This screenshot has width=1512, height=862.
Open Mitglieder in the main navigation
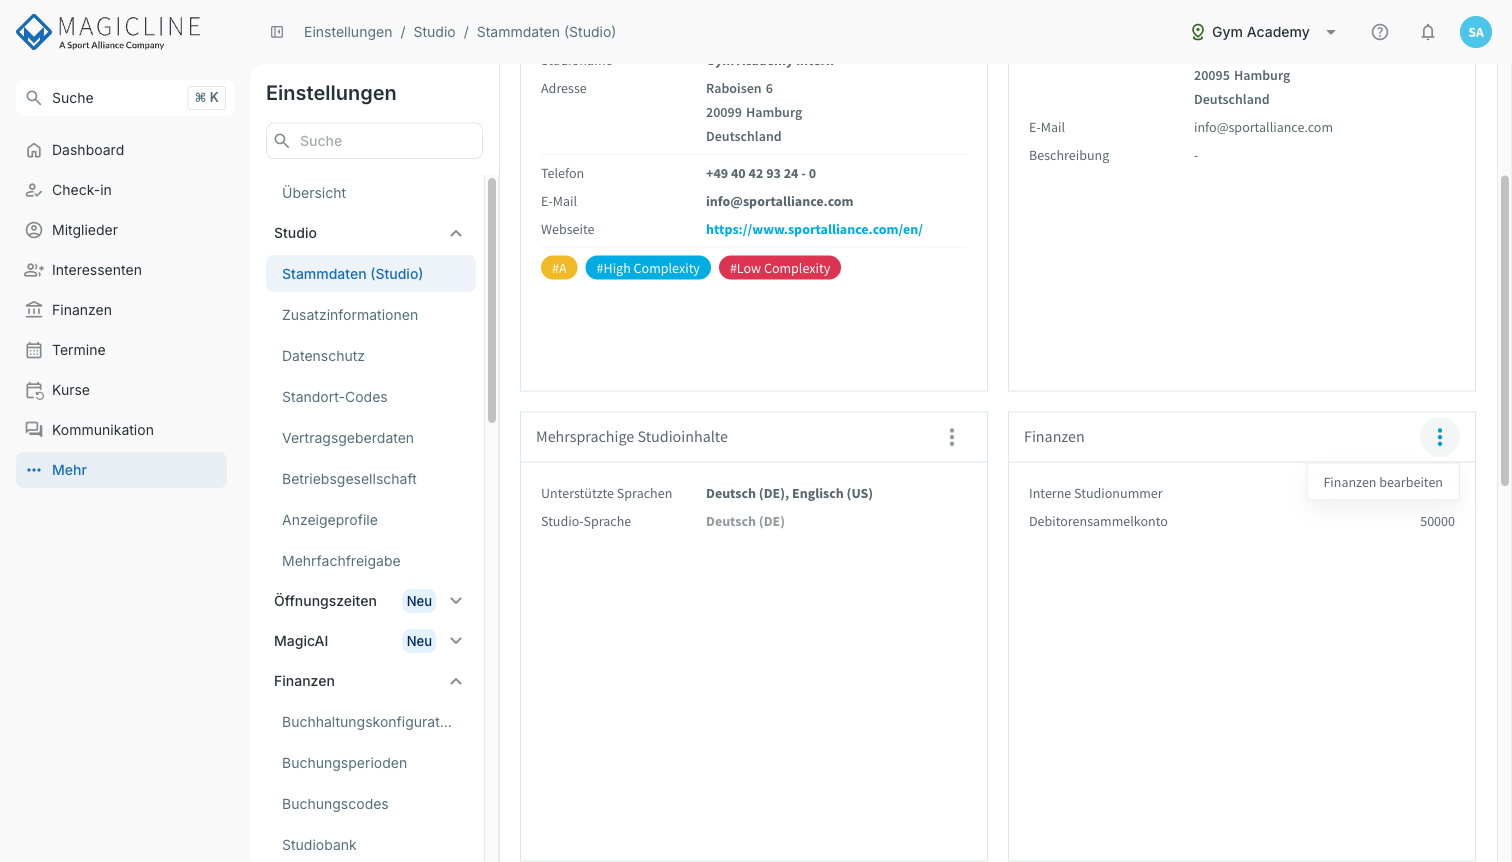click(x=121, y=230)
